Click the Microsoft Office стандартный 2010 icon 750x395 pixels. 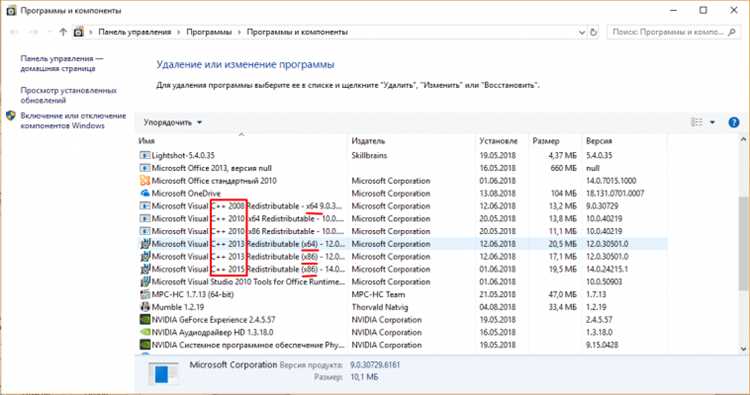(x=144, y=181)
